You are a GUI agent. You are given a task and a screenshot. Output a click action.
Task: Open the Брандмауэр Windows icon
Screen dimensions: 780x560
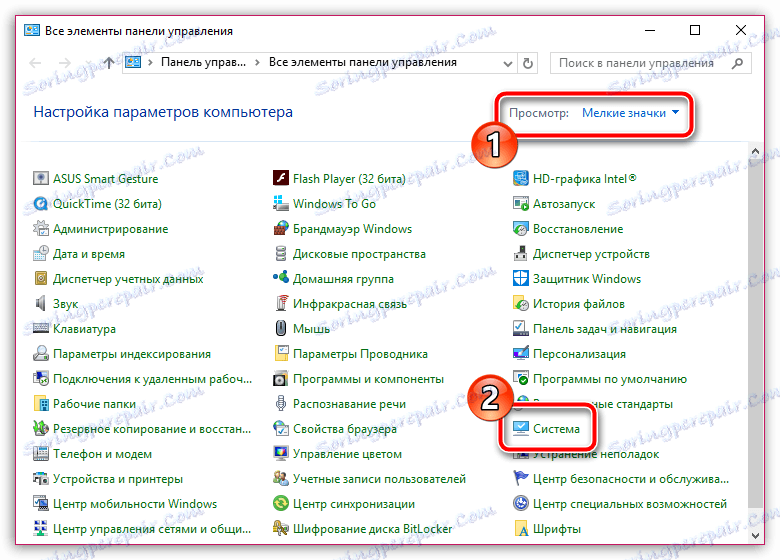point(281,229)
